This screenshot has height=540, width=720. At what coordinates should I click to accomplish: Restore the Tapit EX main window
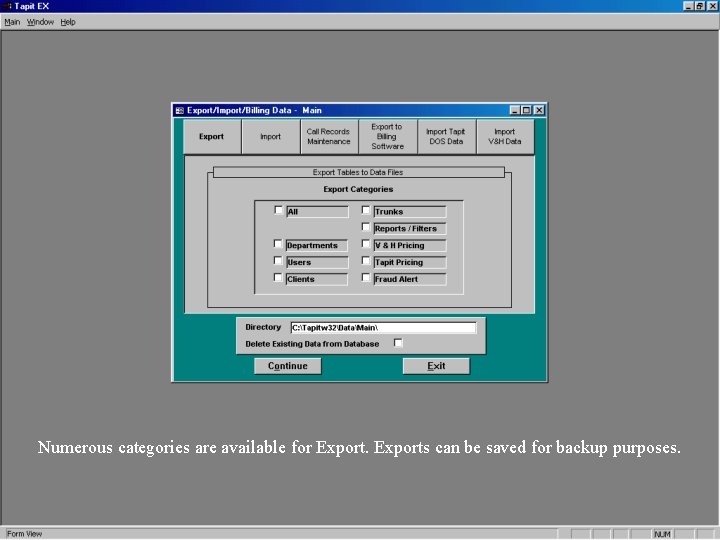point(700,6)
